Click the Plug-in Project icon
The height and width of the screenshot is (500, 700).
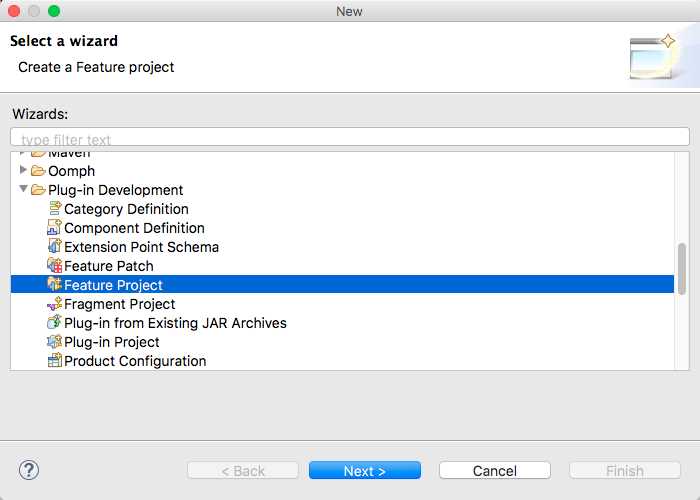[x=55, y=342]
